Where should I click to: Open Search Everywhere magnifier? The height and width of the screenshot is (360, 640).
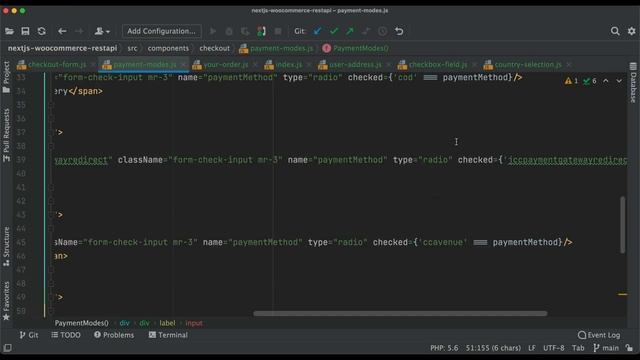[615, 31]
